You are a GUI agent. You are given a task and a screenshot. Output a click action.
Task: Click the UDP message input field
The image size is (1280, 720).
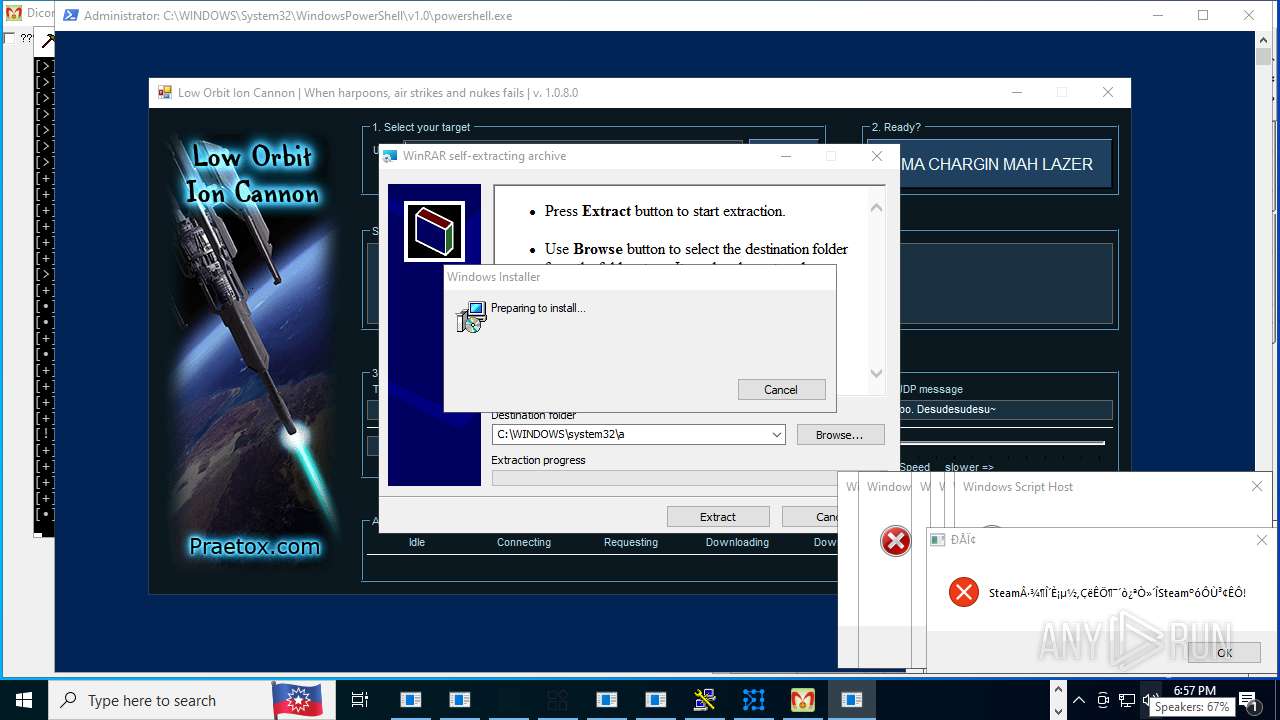pos(1005,410)
